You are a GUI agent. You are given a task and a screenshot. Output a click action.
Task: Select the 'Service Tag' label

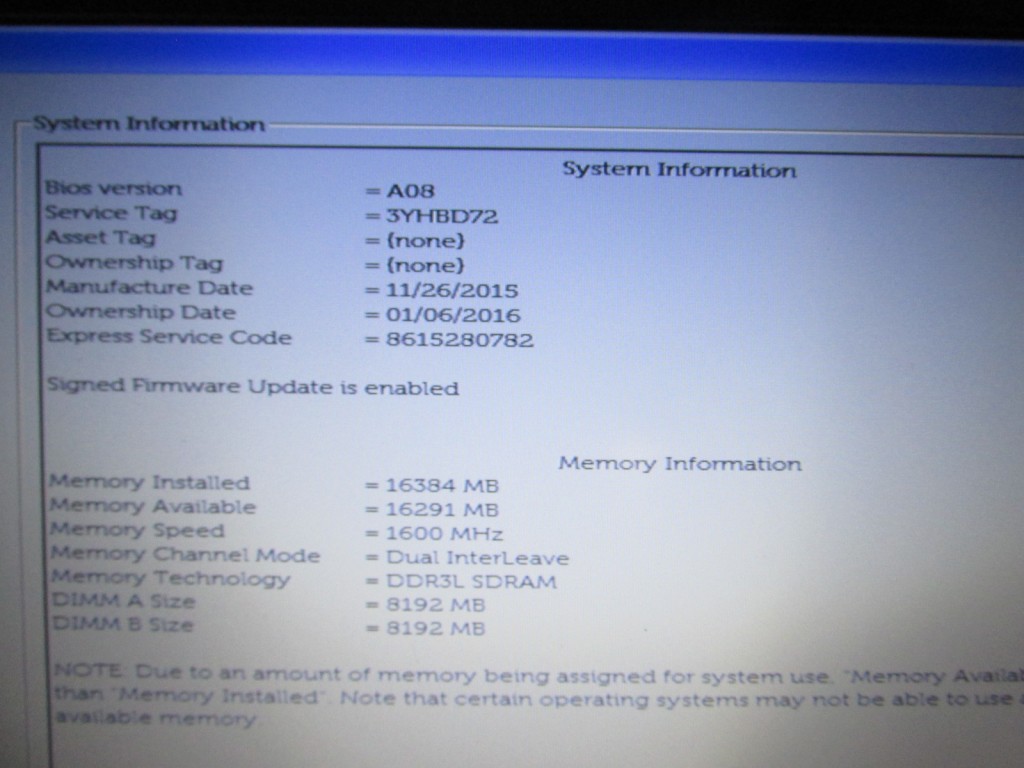pyautogui.click(x=111, y=214)
